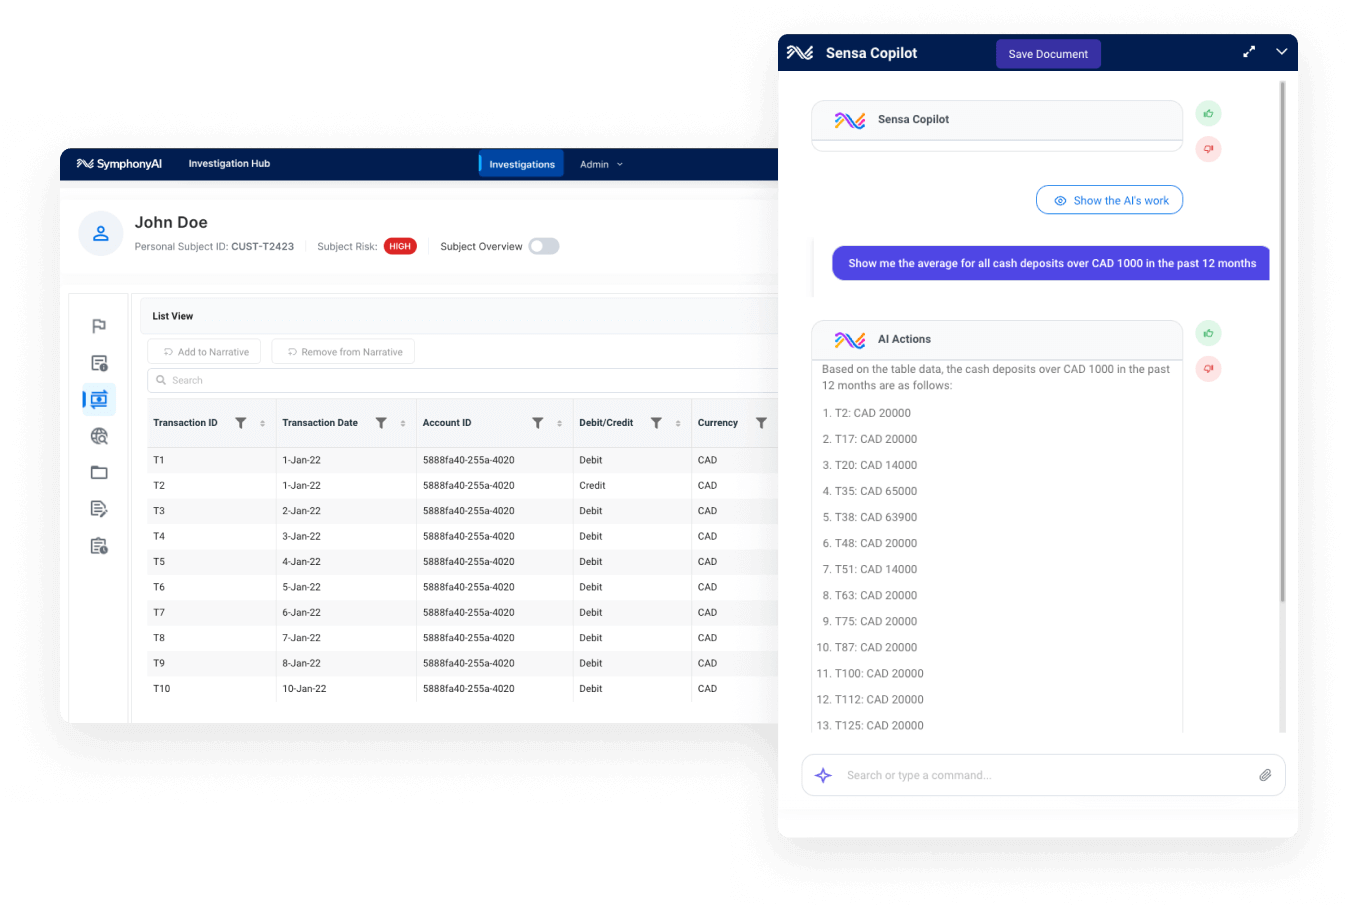Open the clipboard clock sidebar icon
Viewport: 1349px width, 905px height.
click(x=99, y=546)
